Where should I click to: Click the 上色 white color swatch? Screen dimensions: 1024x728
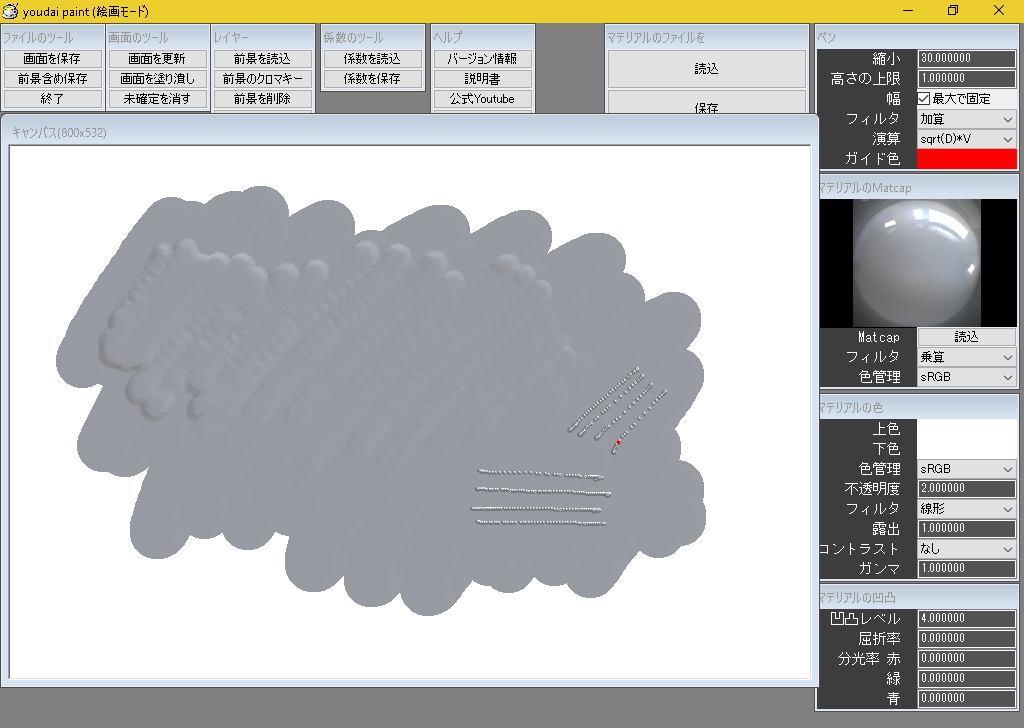[x=966, y=428]
